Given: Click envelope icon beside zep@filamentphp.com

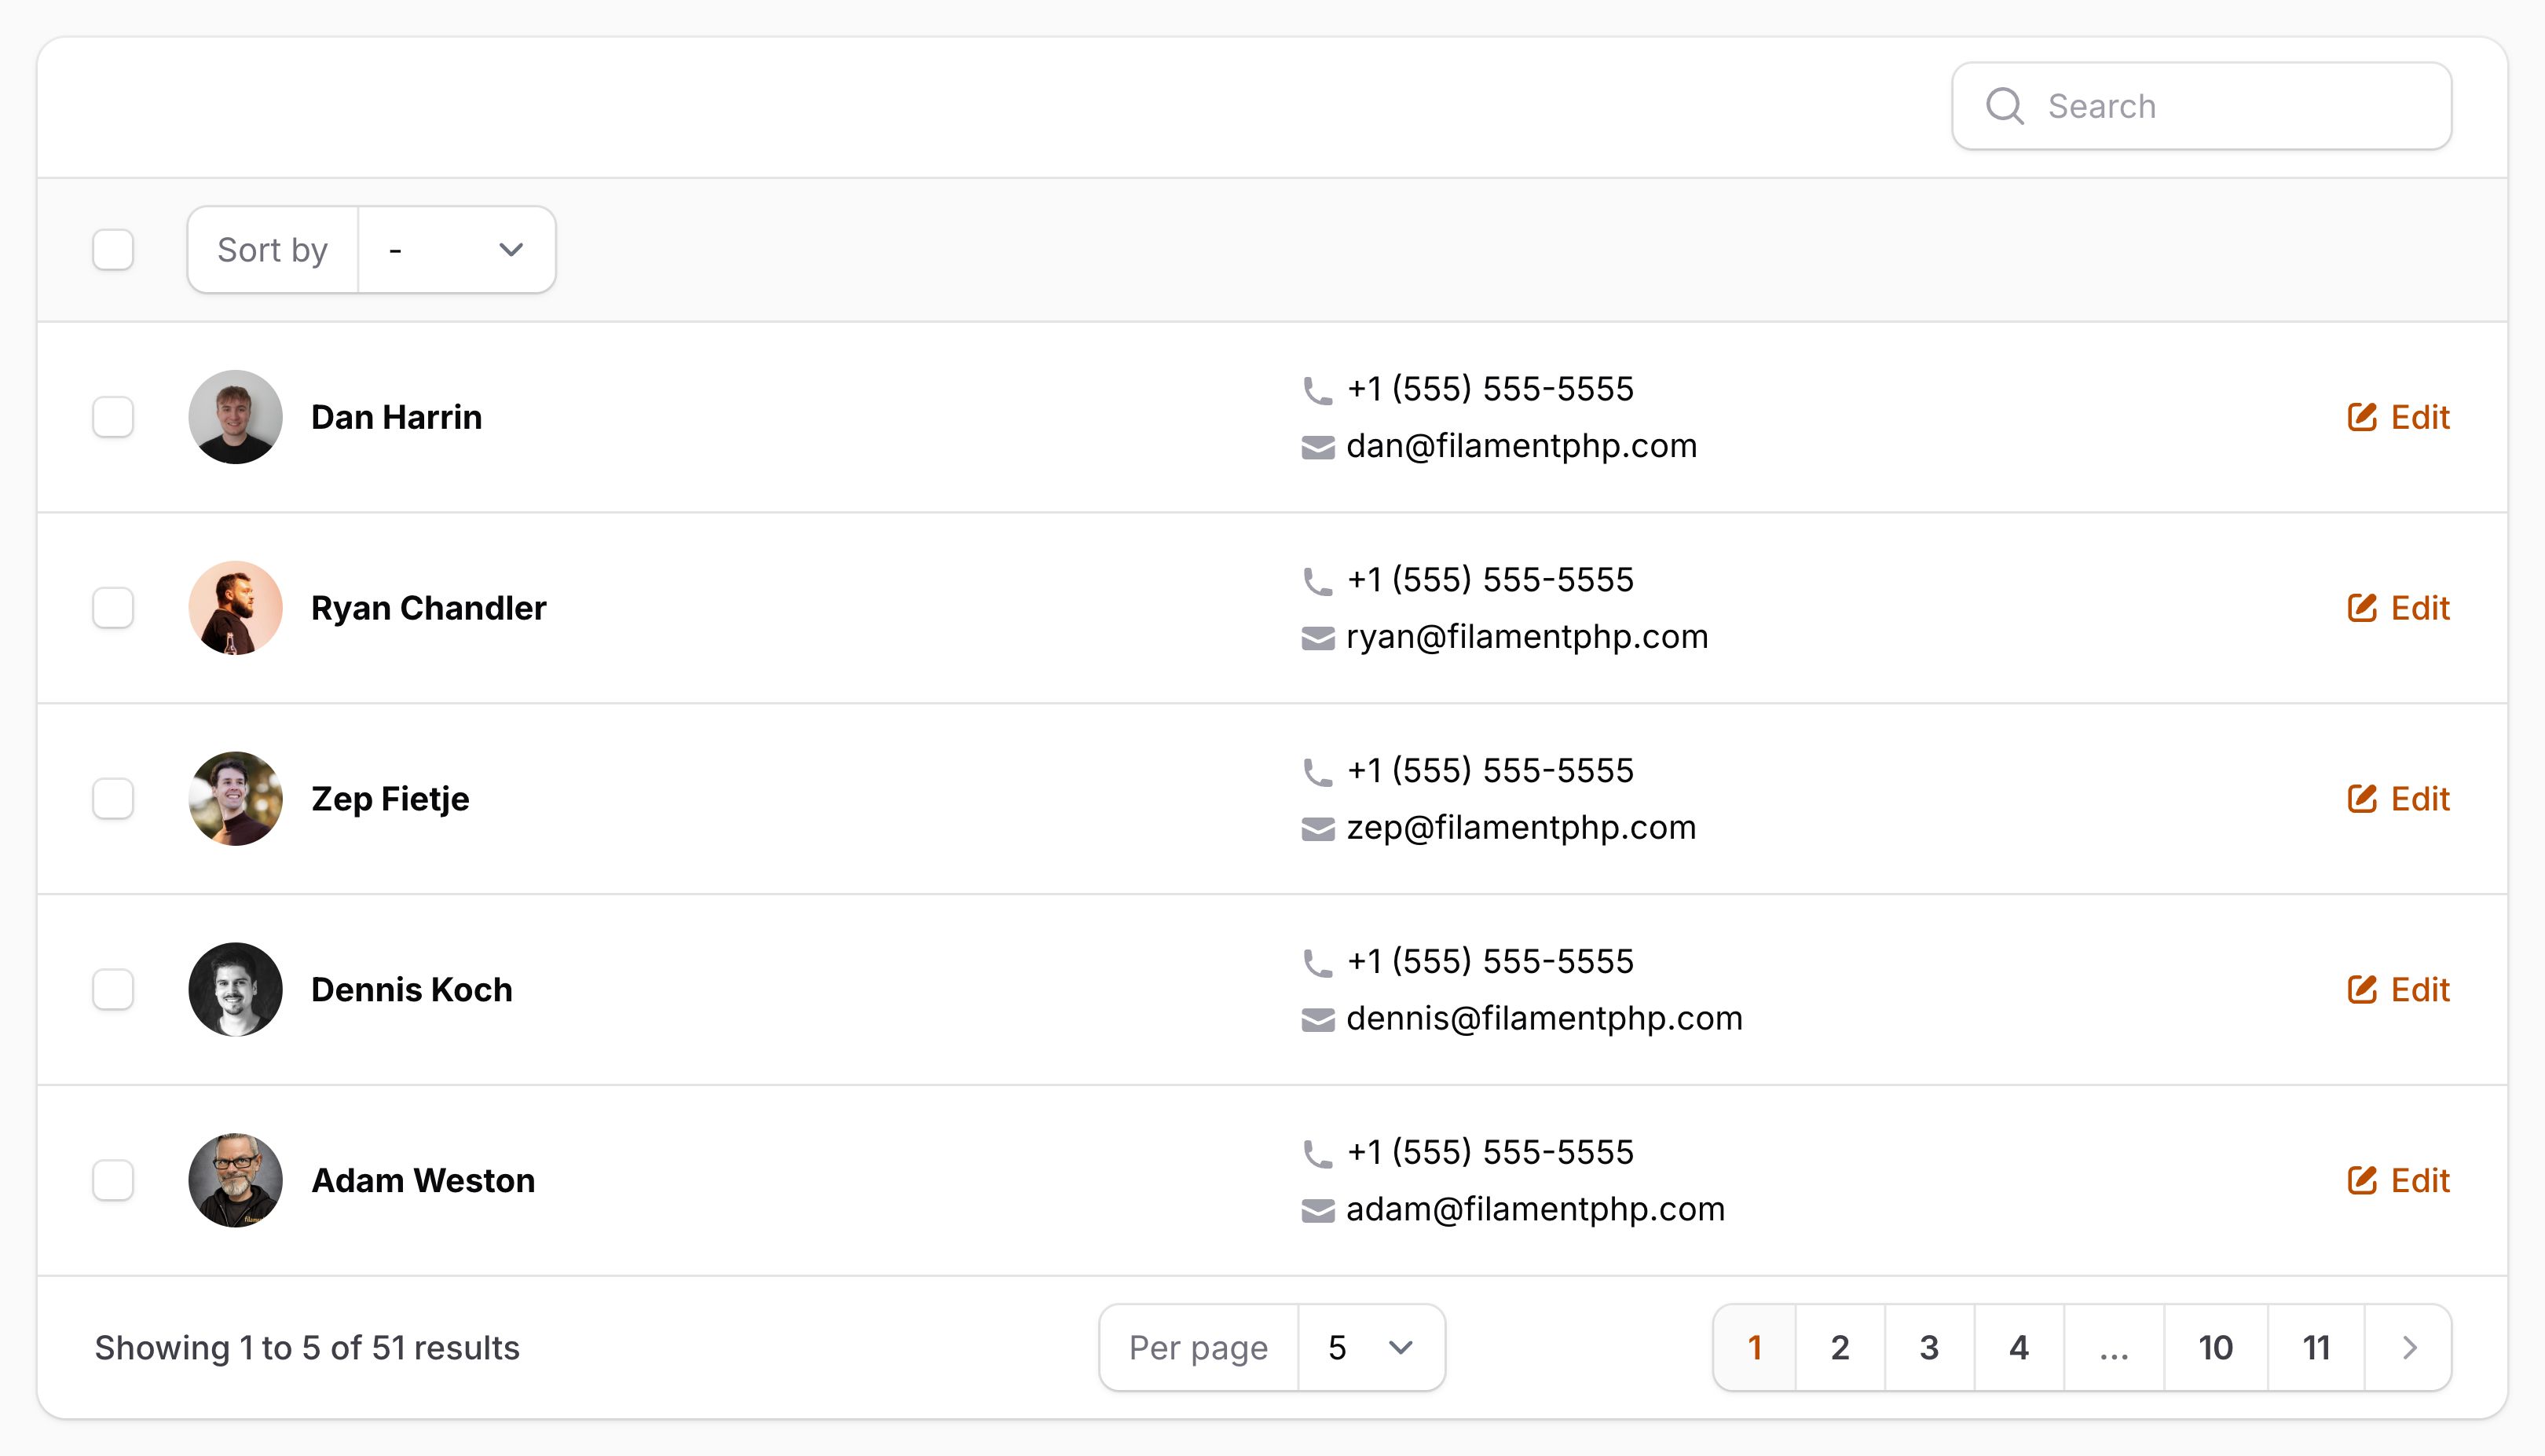Looking at the screenshot, I should click(1318, 829).
